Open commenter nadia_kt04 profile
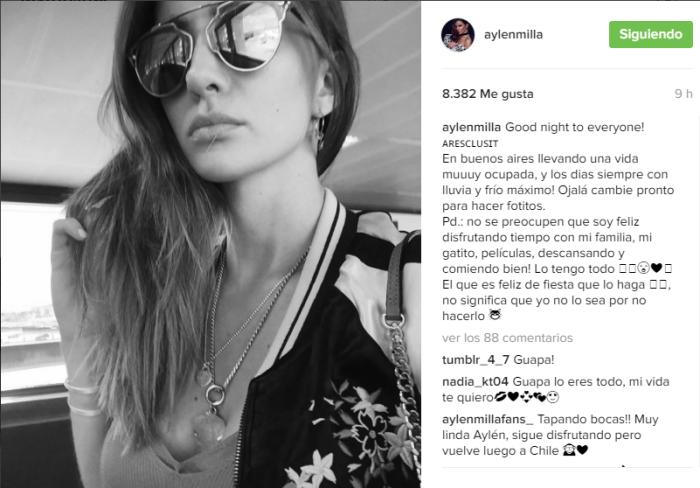This screenshot has height=488, width=700. point(475,382)
